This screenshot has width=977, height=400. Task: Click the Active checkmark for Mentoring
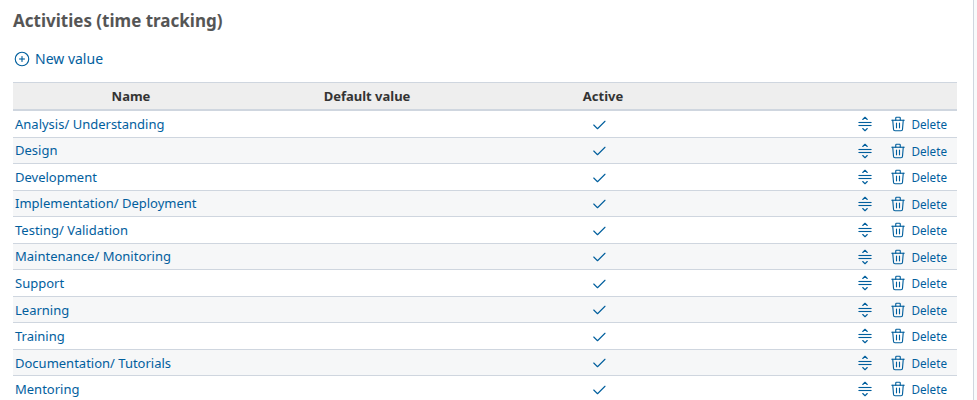(599, 389)
